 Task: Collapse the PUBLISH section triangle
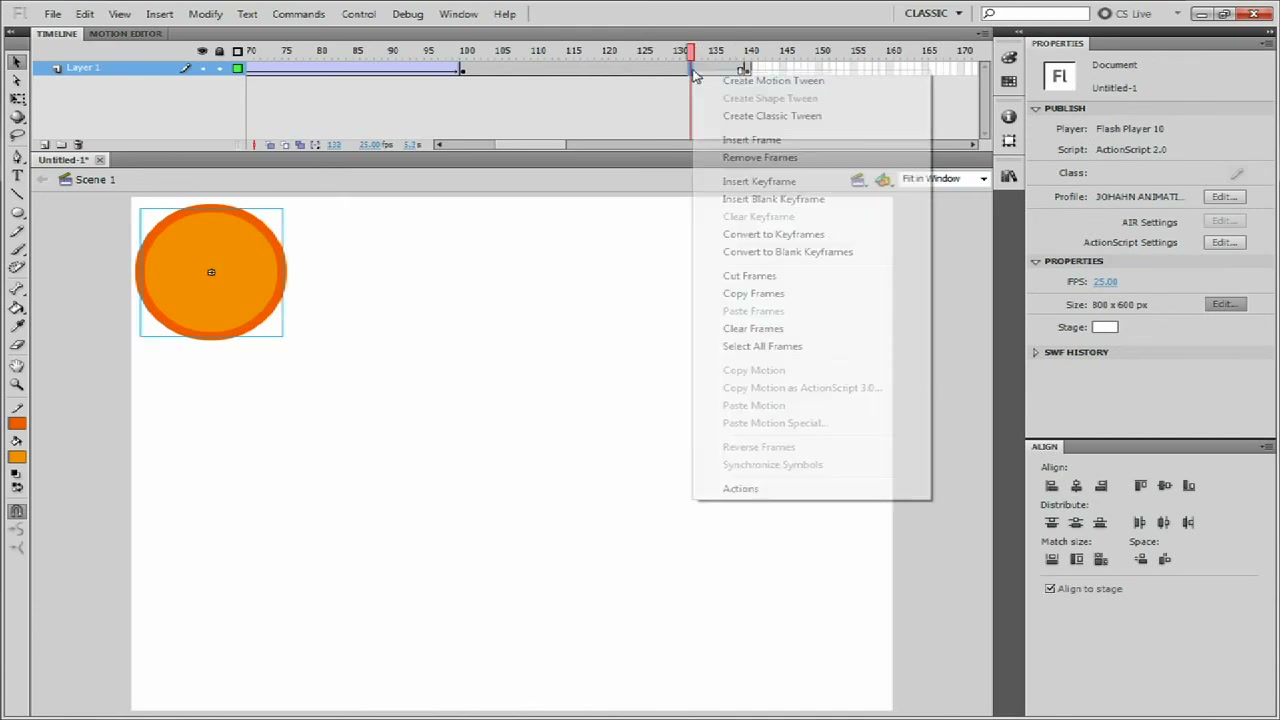(x=1036, y=108)
